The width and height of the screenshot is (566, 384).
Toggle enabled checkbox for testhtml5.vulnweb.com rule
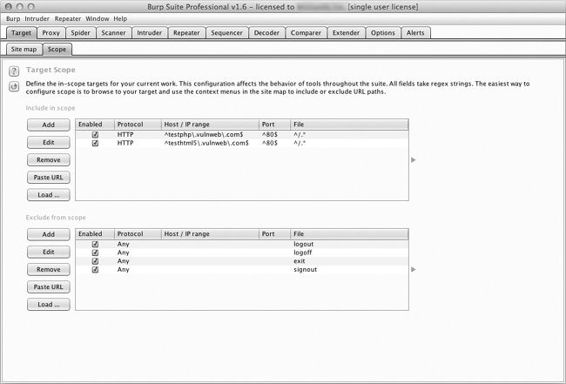(95, 143)
